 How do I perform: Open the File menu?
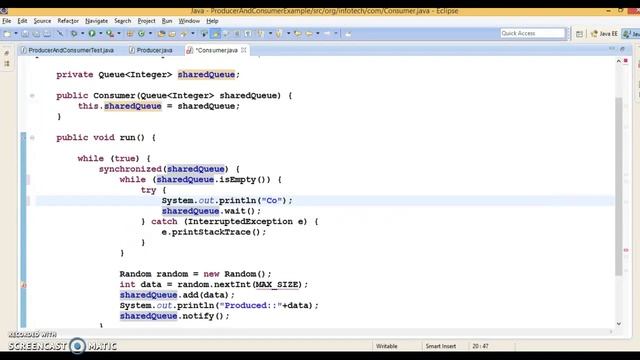pyautogui.click(x=7, y=21)
